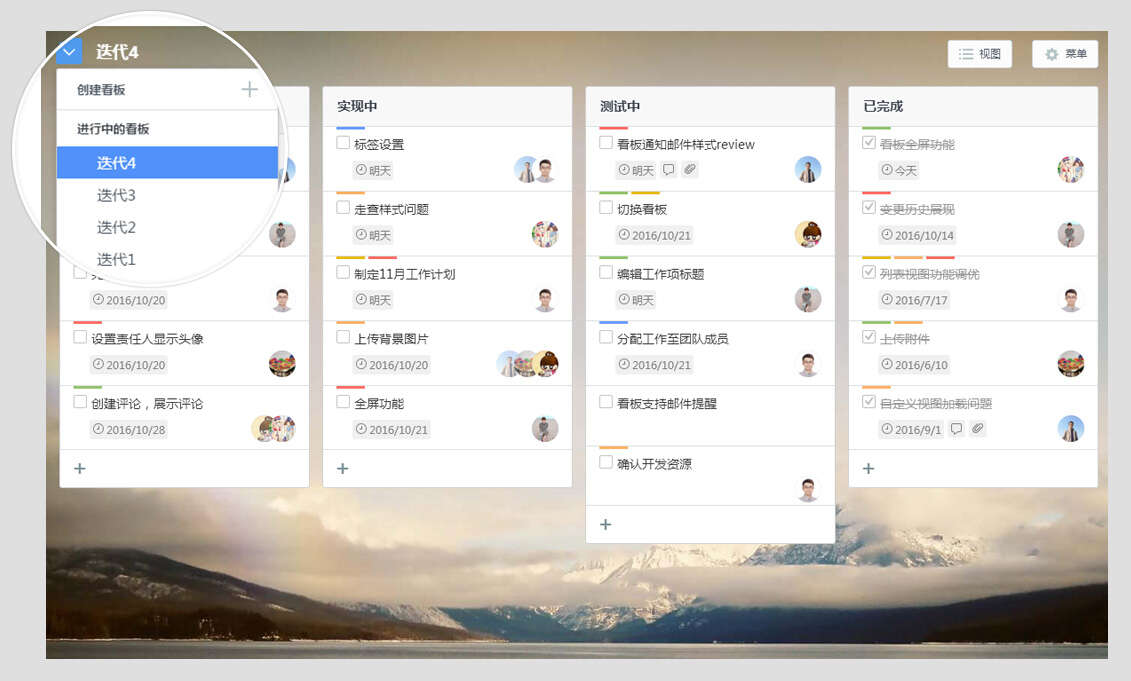Click assignee avatars on 上传背景图片 card
Image resolution: width=1131 pixels, height=681 pixels.
pos(529,364)
